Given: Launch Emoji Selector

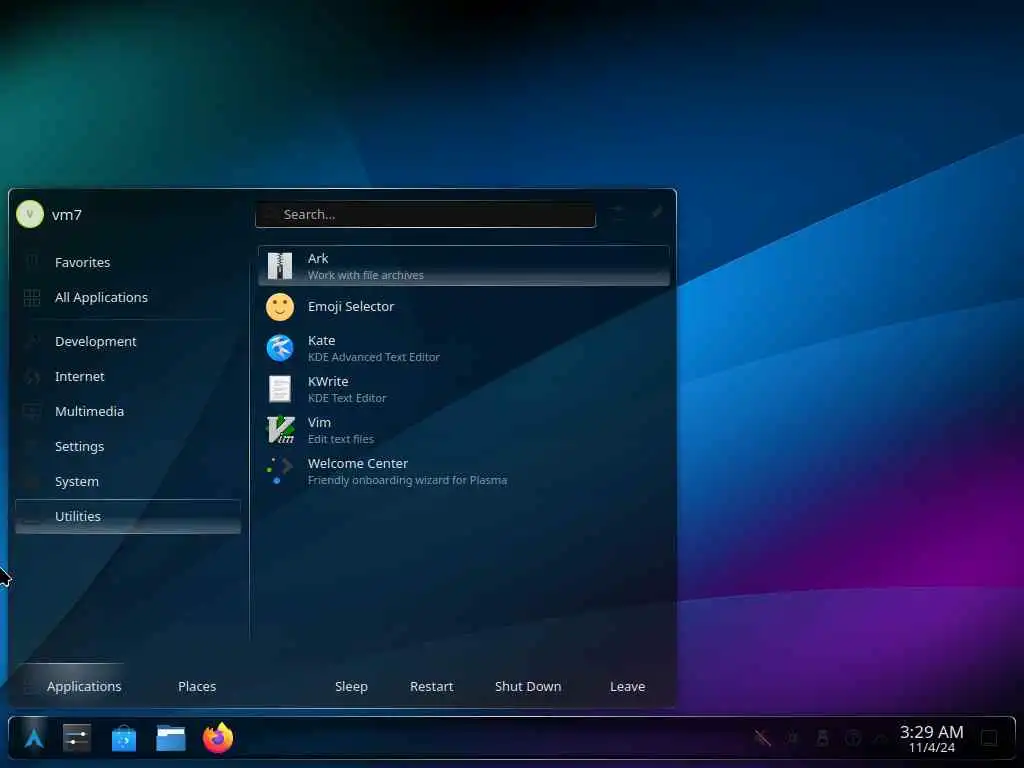Looking at the screenshot, I should point(464,307).
